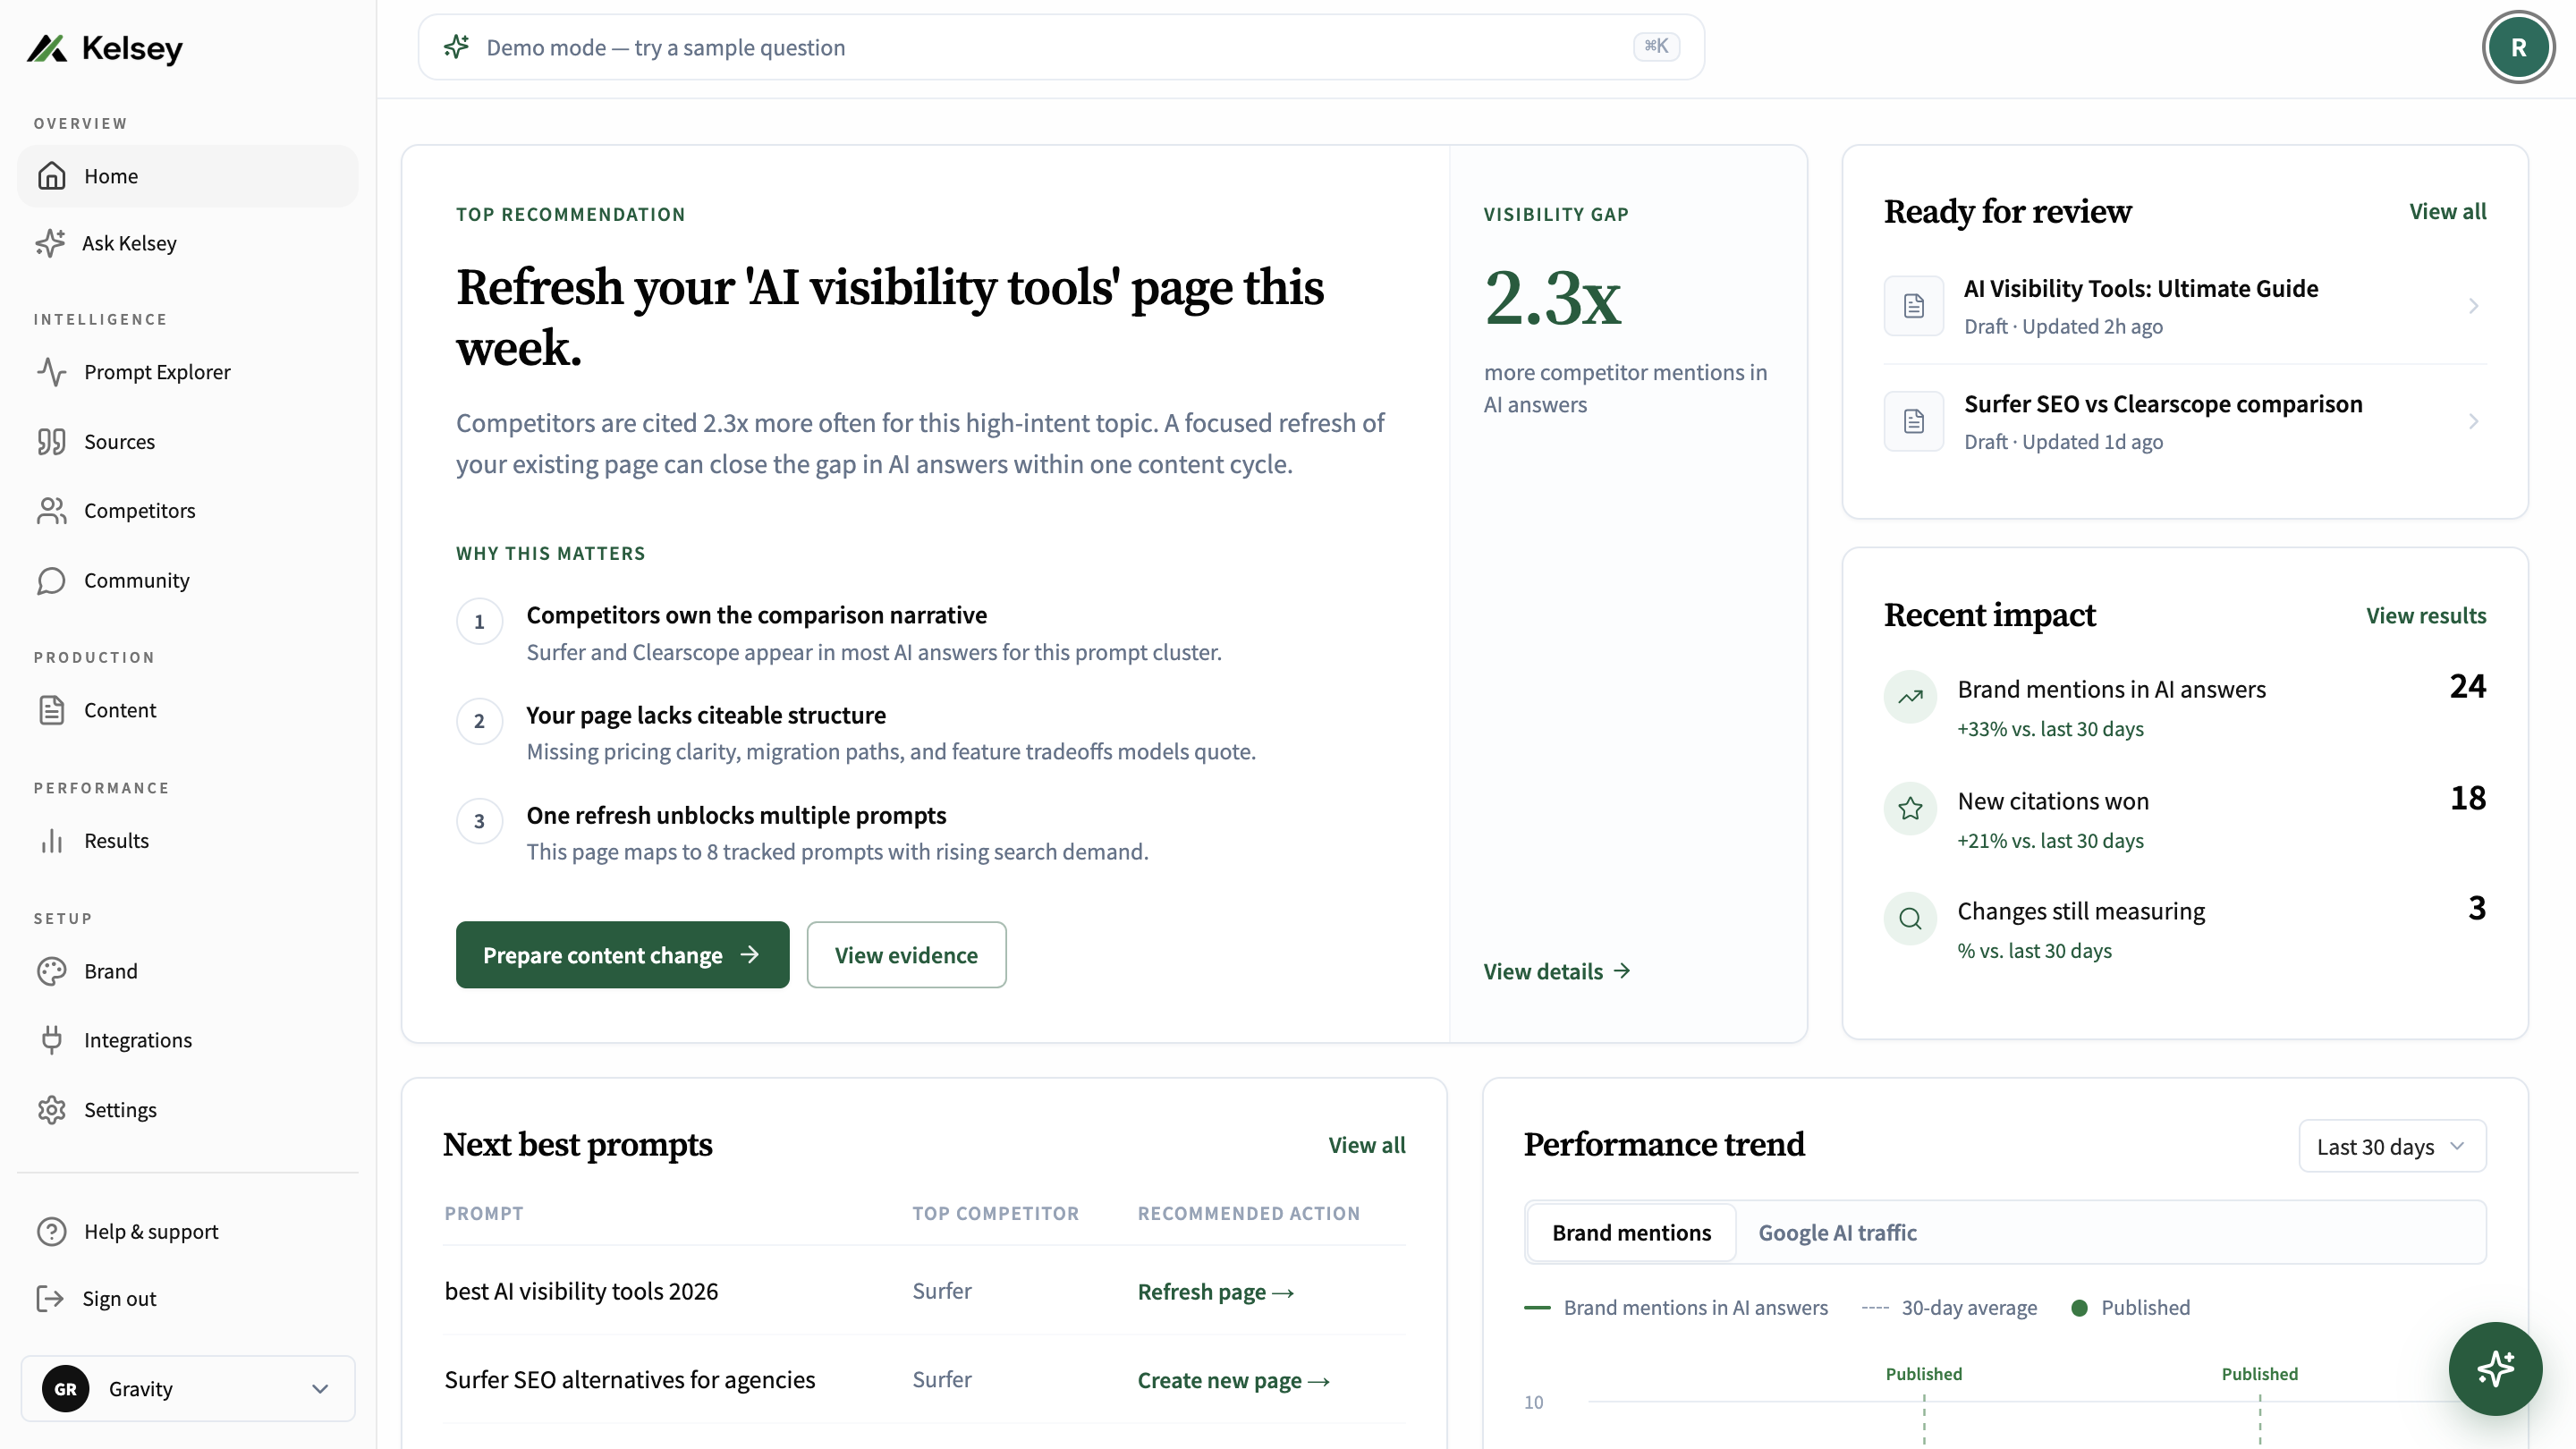Expand the Gravity workspace switcher
This screenshot has width=2576, height=1449.
[x=188, y=1389]
